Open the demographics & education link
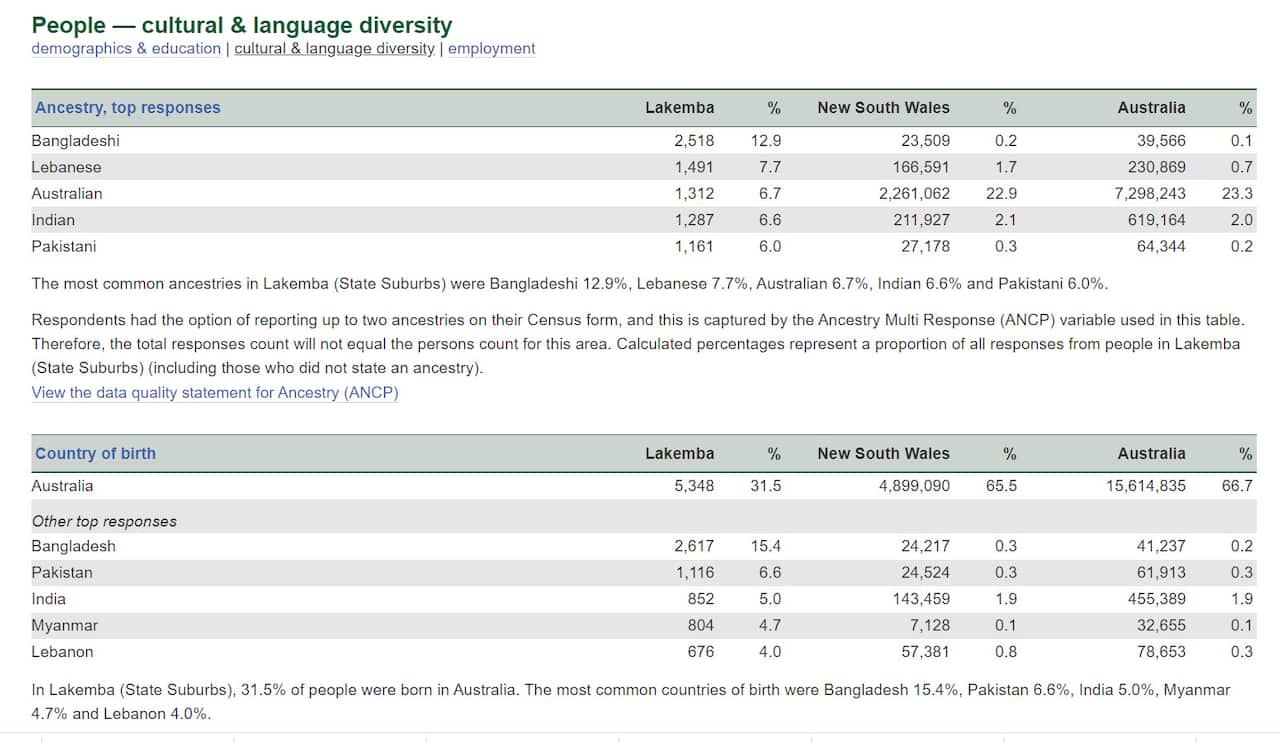1280x743 pixels. [x=125, y=48]
